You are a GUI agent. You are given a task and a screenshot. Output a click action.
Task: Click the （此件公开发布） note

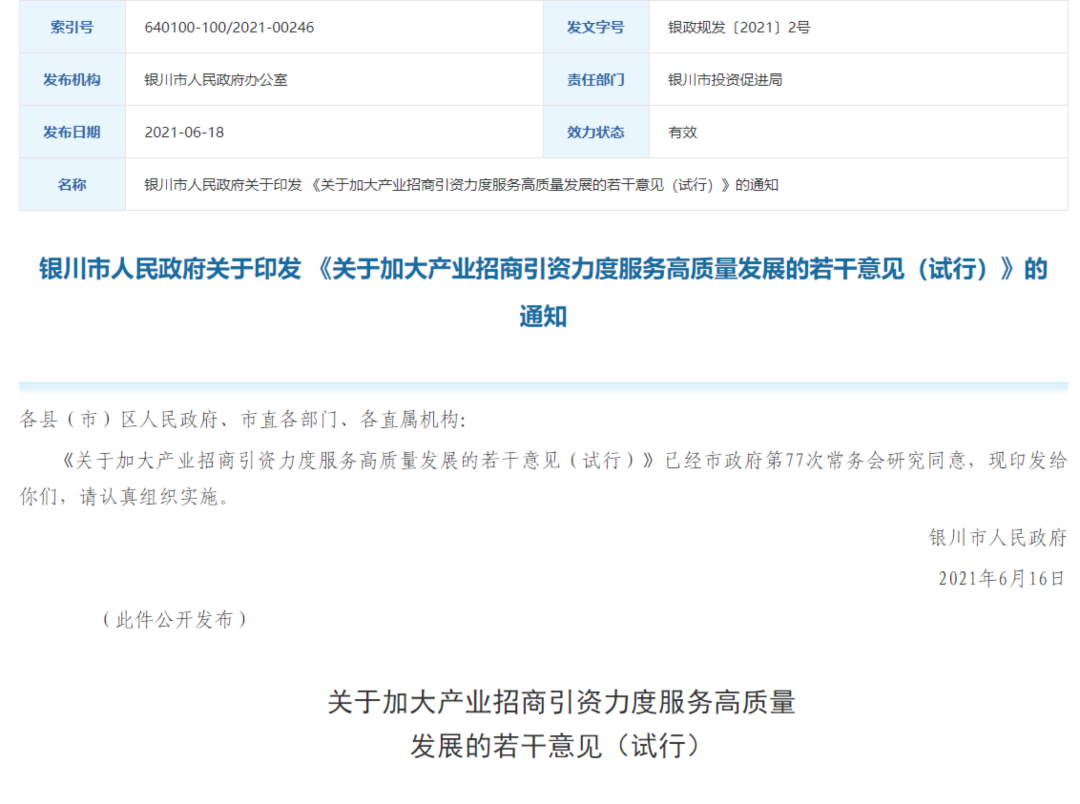174,620
